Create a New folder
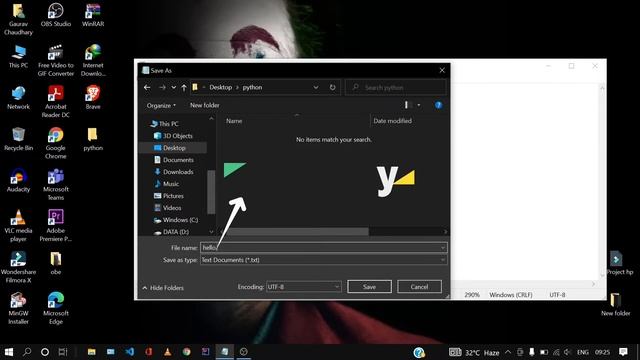 click(204, 105)
